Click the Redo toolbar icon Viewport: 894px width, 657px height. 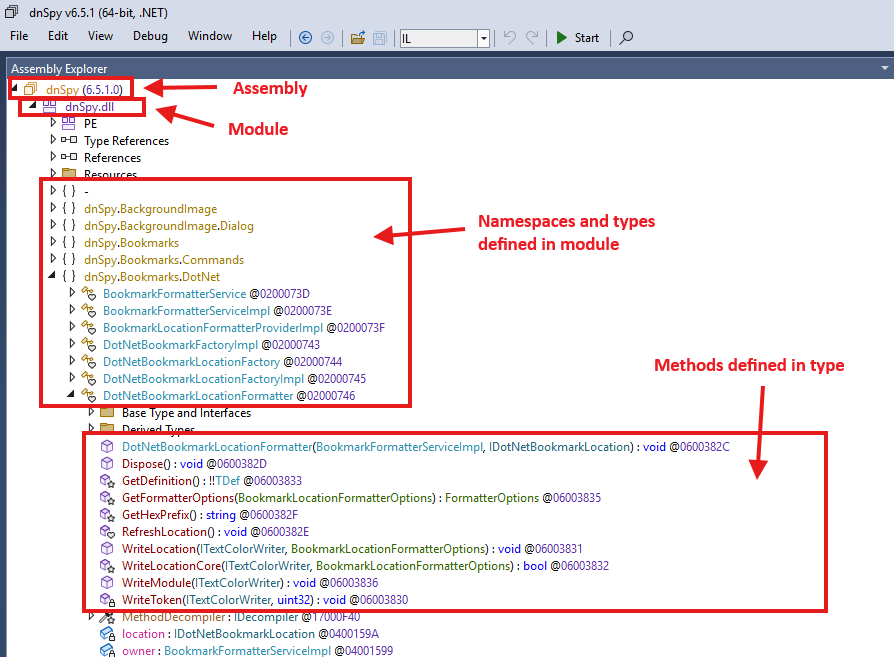531,38
